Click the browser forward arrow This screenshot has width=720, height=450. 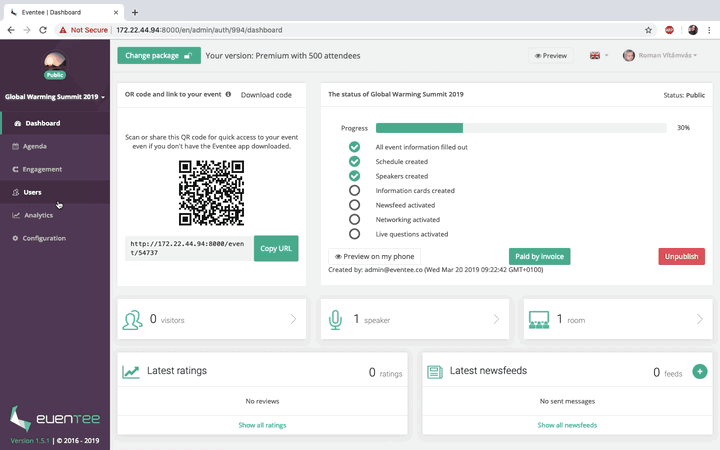tap(27, 30)
